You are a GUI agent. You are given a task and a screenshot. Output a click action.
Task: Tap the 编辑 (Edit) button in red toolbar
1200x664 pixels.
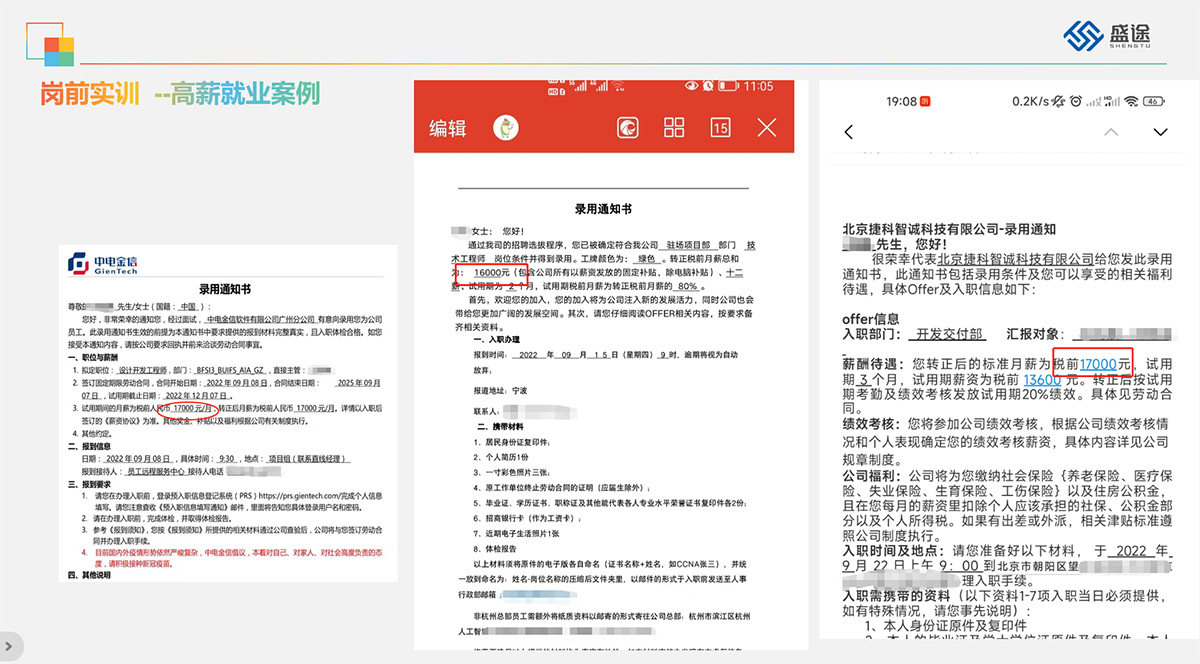coord(448,128)
